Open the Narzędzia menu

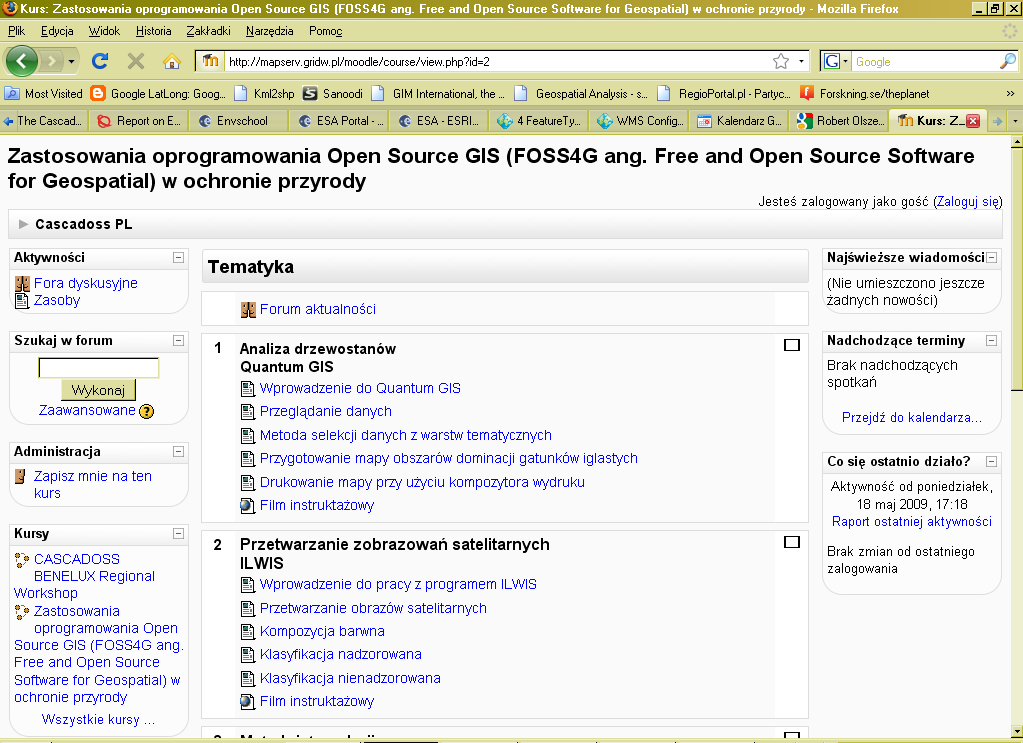[269, 31]
